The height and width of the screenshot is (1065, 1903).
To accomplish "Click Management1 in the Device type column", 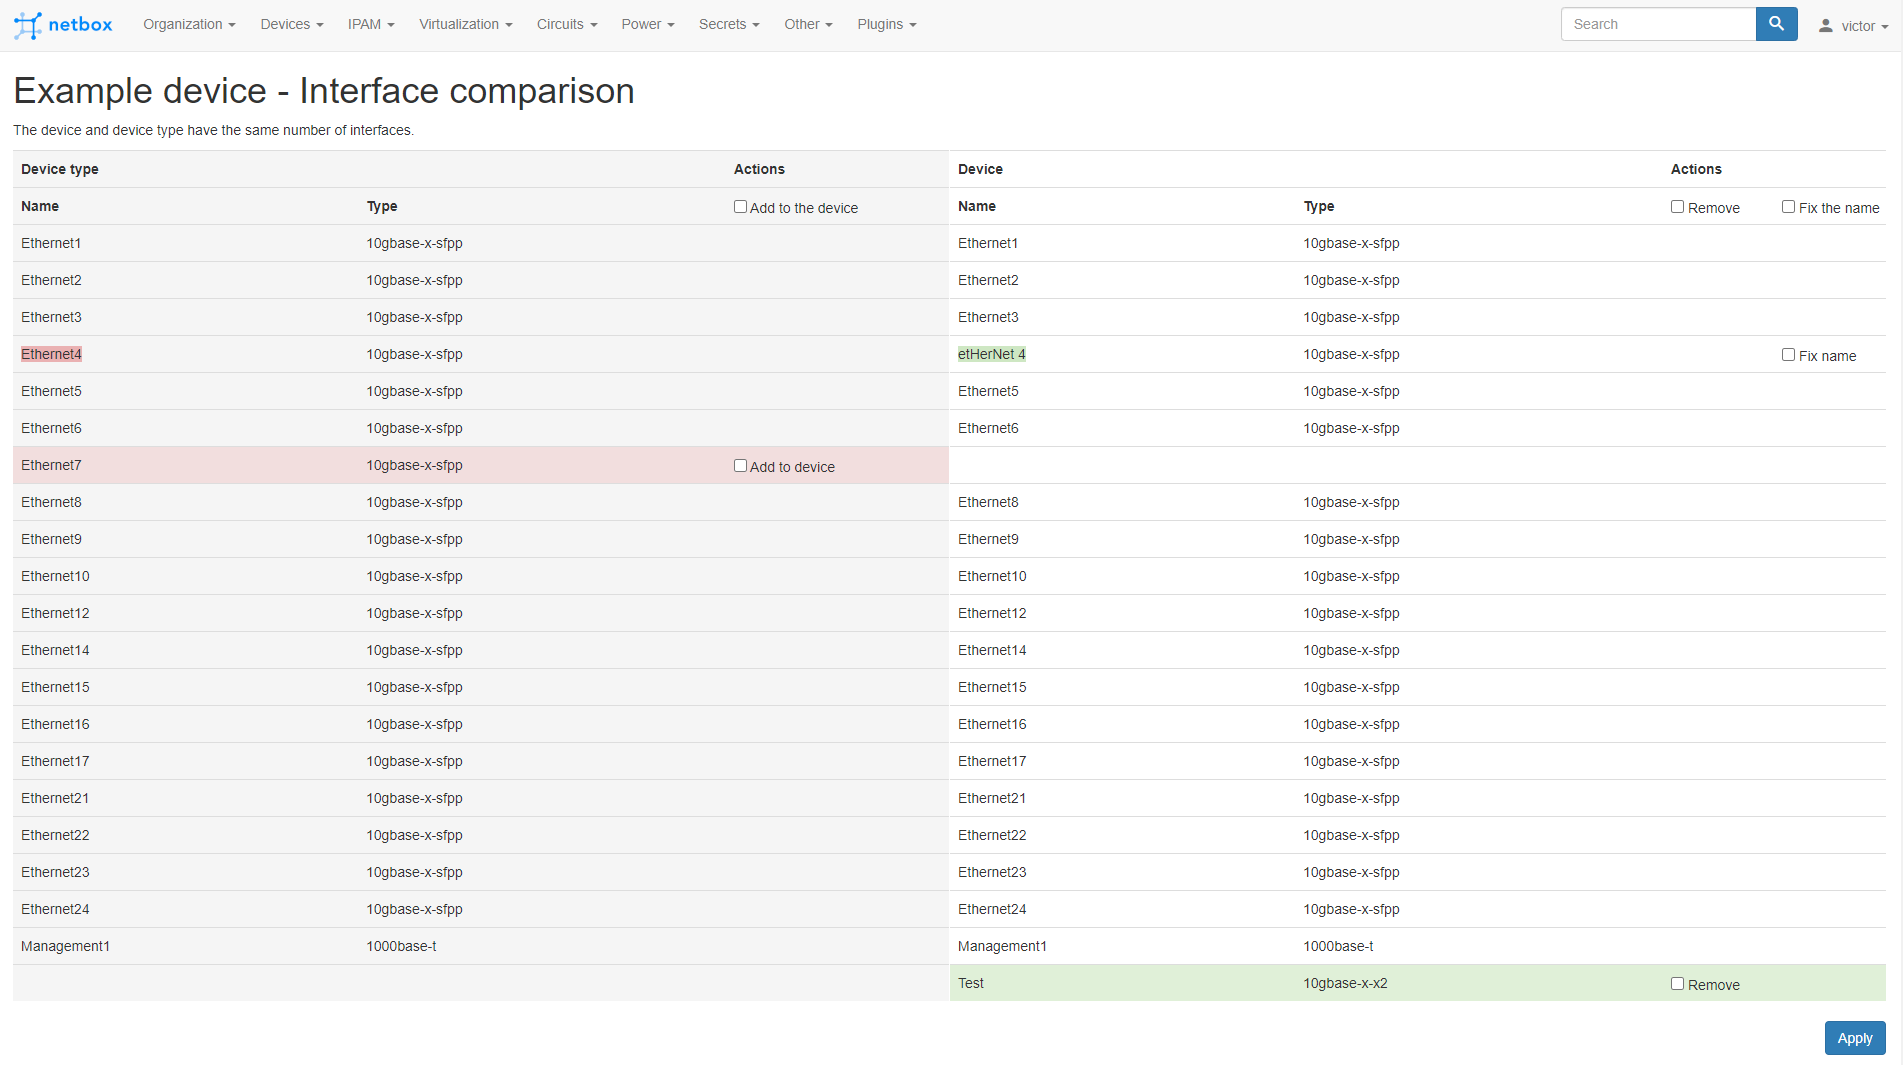I will coord(65,946).
